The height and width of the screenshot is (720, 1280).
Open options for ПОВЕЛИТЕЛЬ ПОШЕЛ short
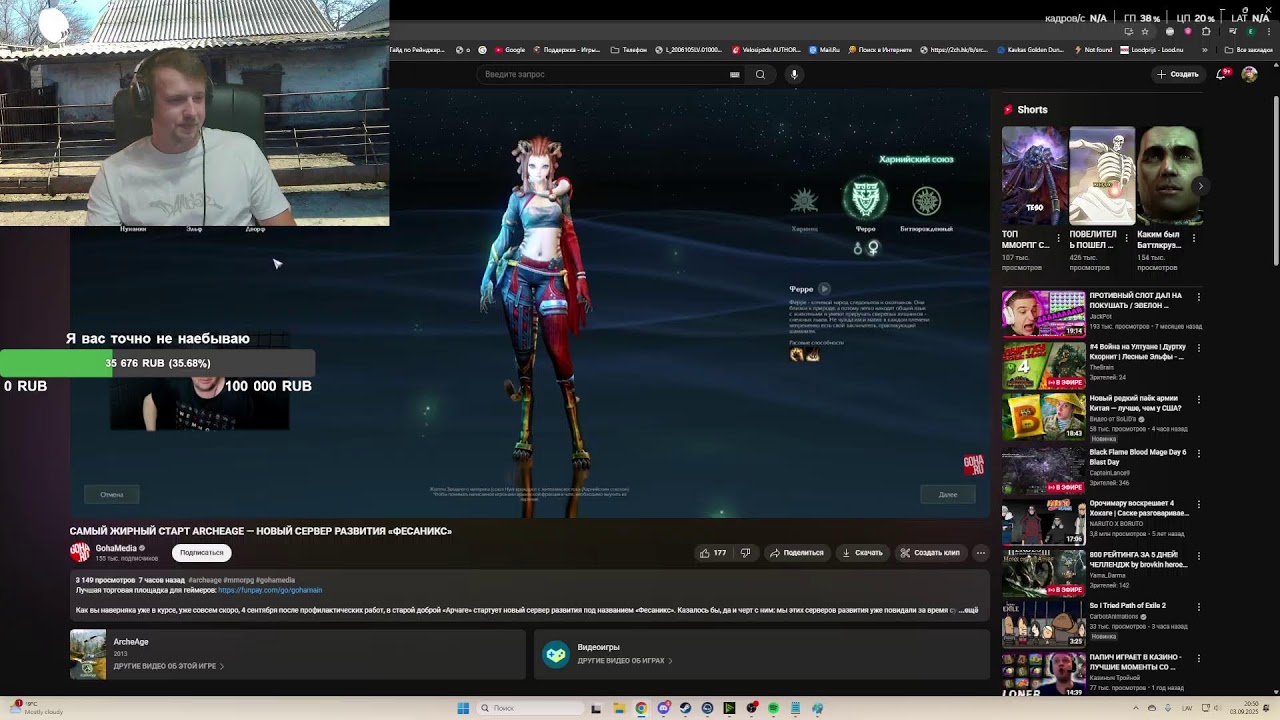click(x=1127, y=239)
